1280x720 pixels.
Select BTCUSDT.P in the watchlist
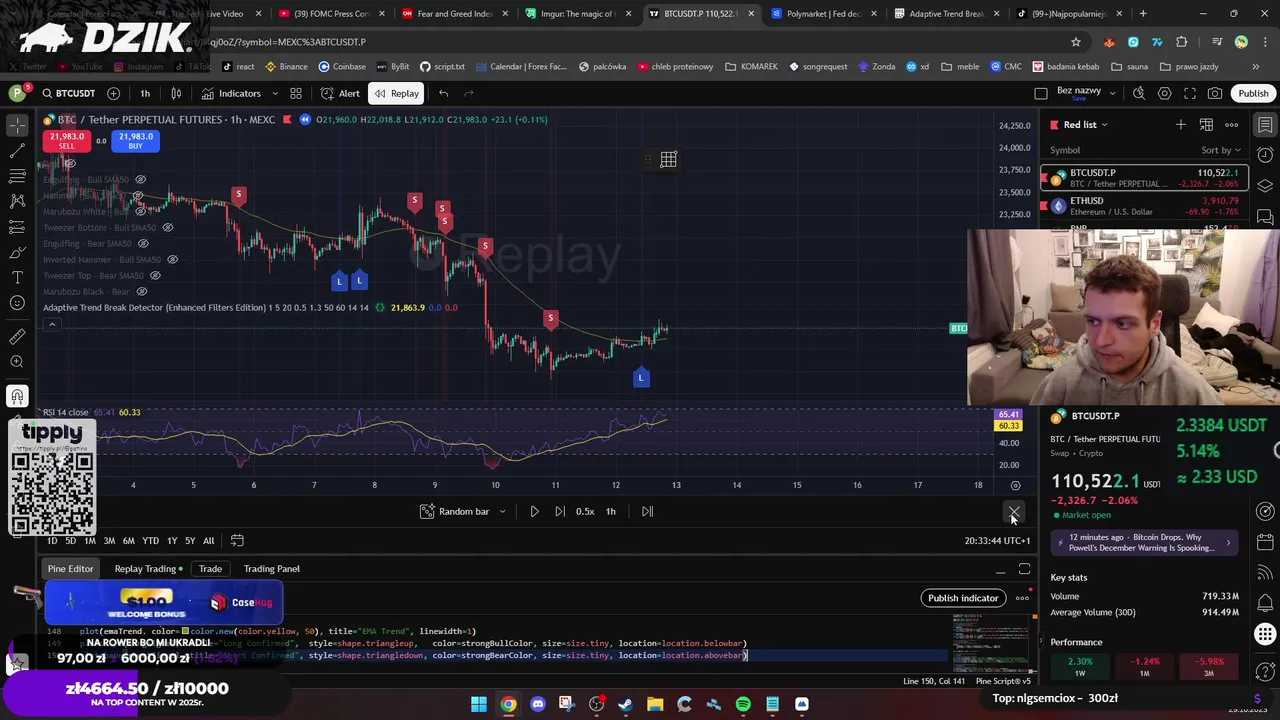pos(1144,178)
